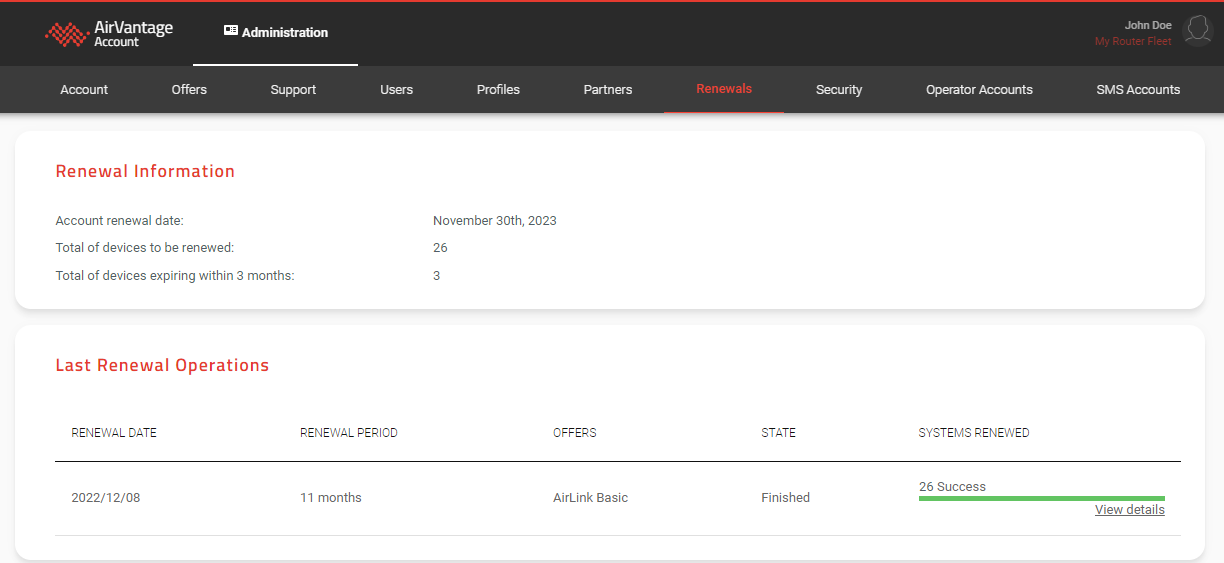This screenshot has height=563, width=1224.
Task: Open the John Doe user avatar
Action: [1197, 31]
